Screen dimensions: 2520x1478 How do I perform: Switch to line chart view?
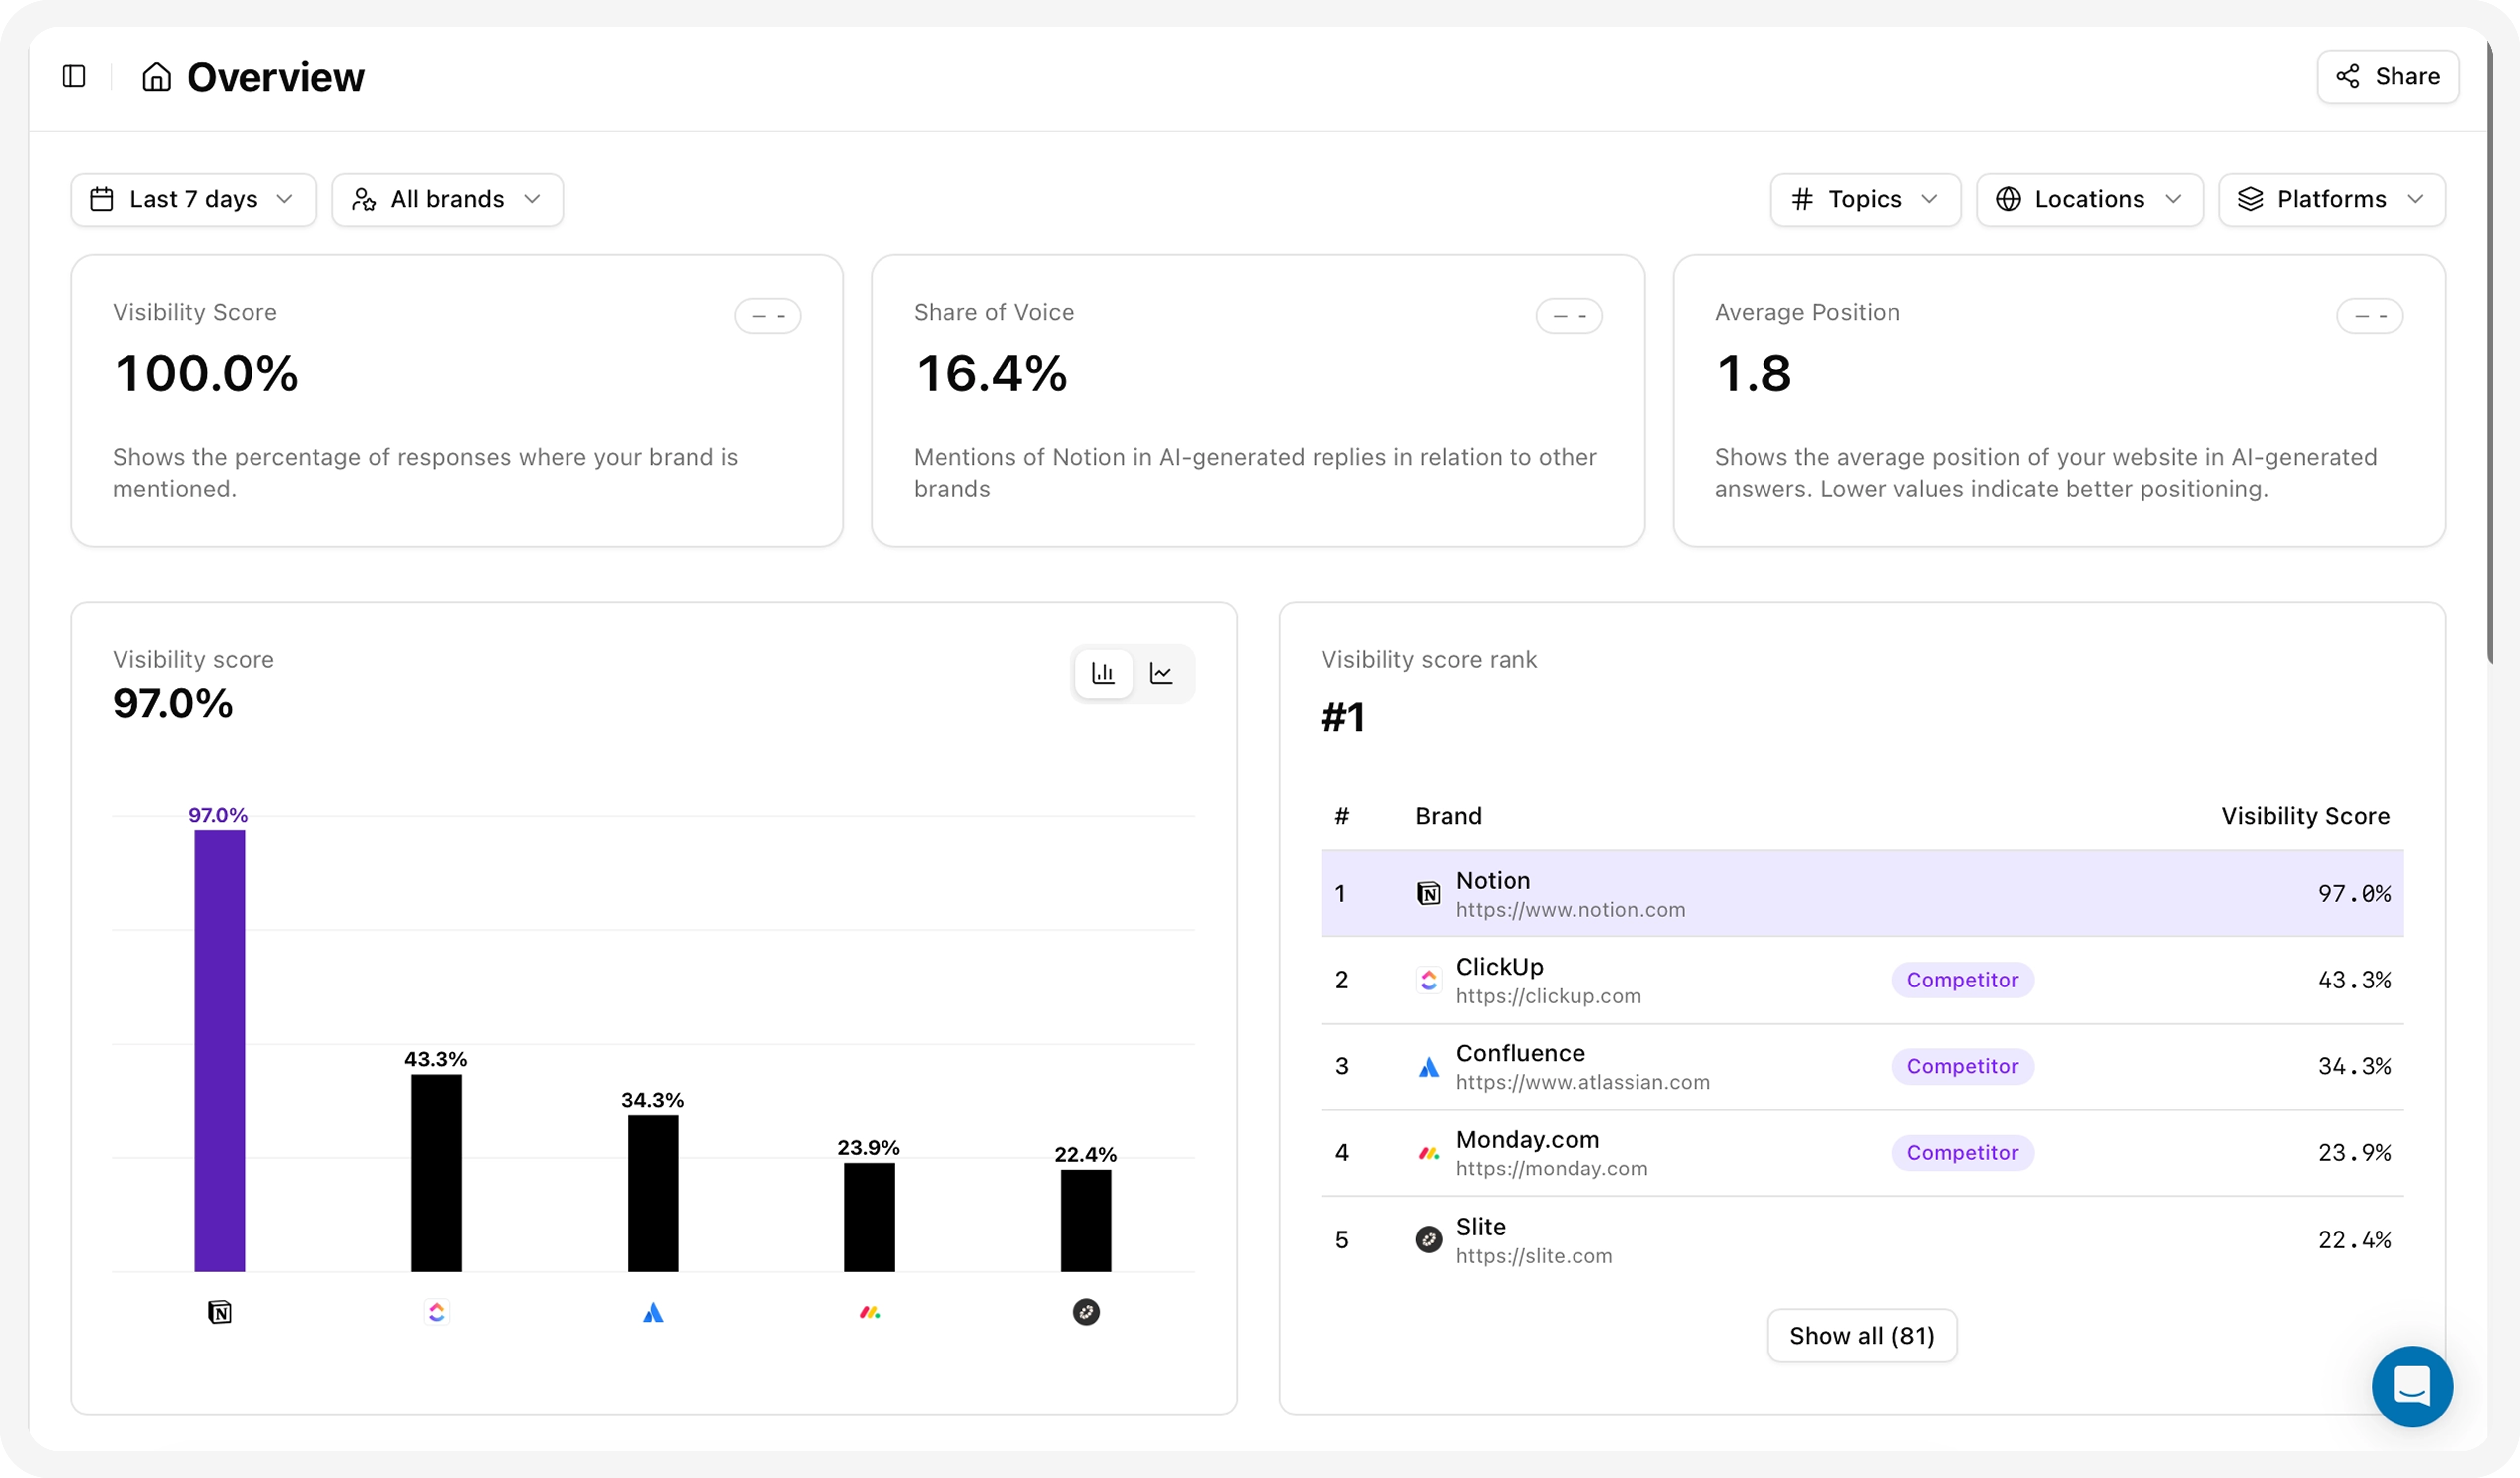(x=1161, y=673)
